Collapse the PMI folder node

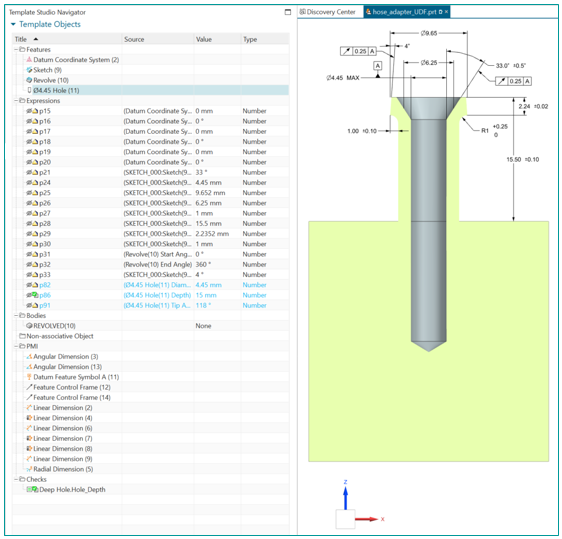tap(16, 347)
